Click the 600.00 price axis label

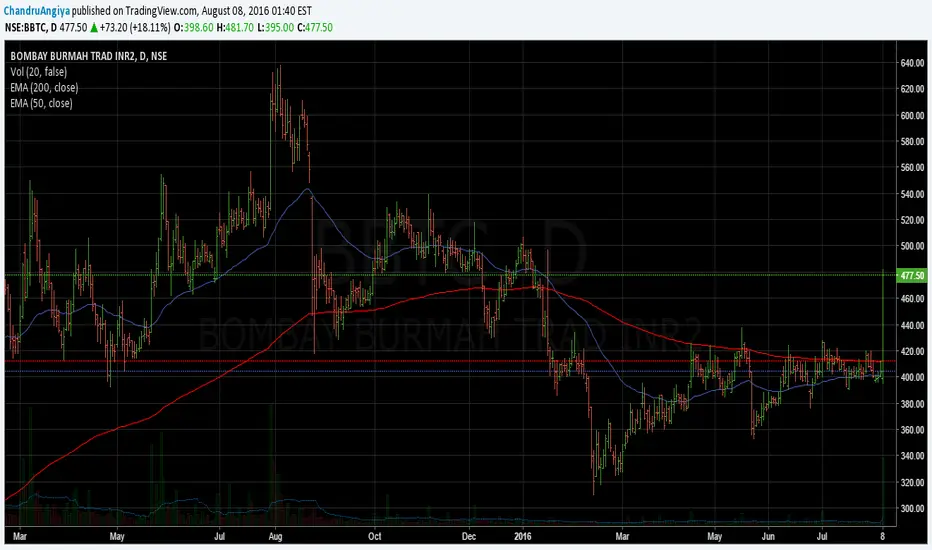click(912, 115)
